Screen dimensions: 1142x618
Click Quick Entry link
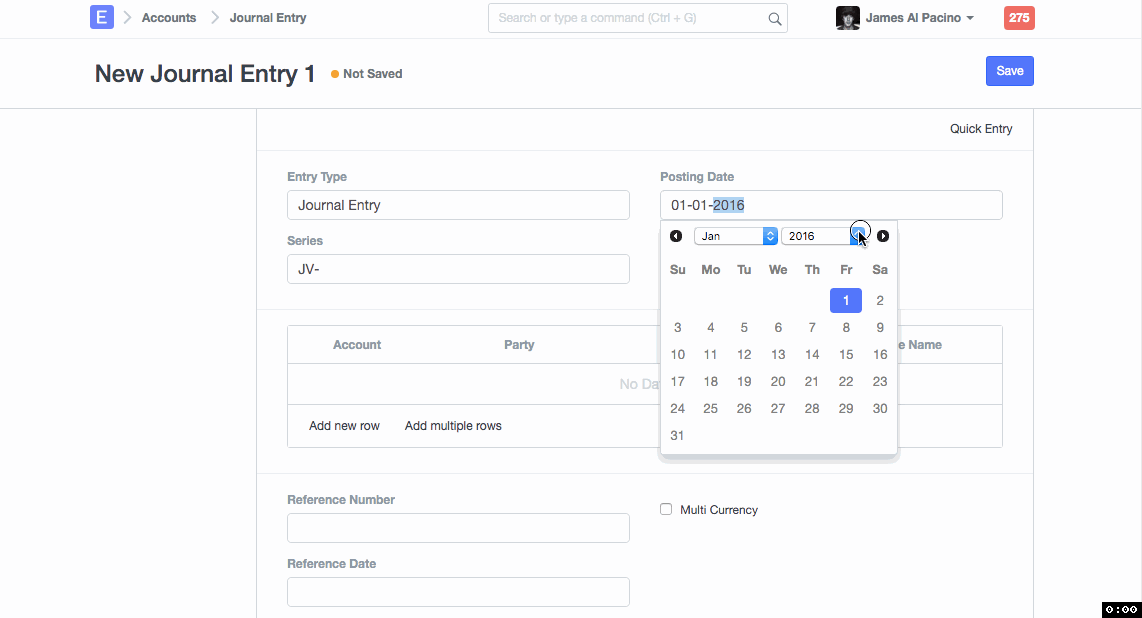(x=980, y=129)
